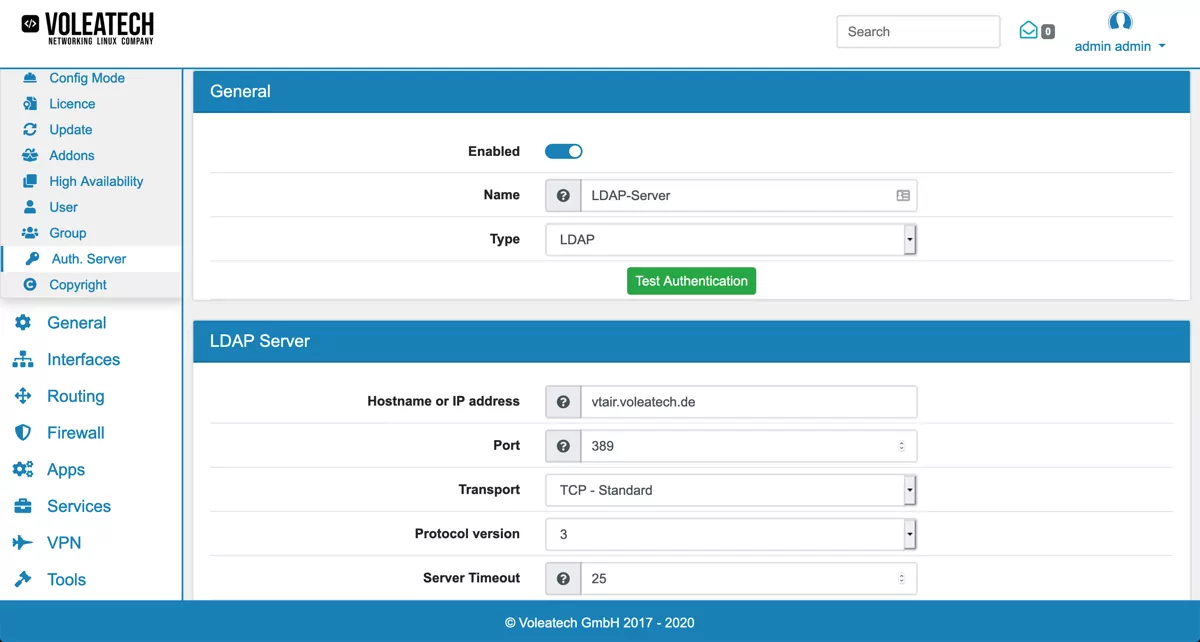Viewport: 1200px width, 642px height.
Task: Disable the Enabled switch
Action: pyautogui.click(x=563, y=151)
